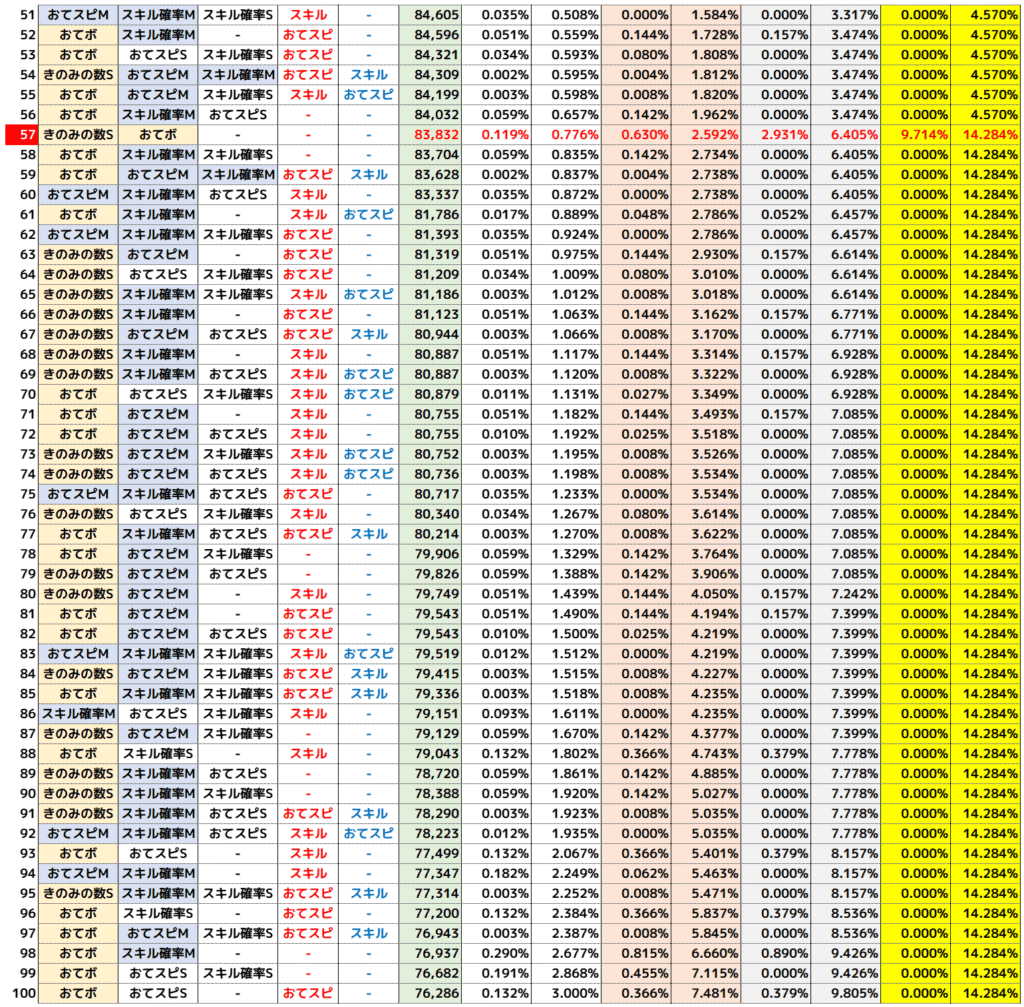
Task: Click the 9.805% cell in the last row
Action: [846, 993]
